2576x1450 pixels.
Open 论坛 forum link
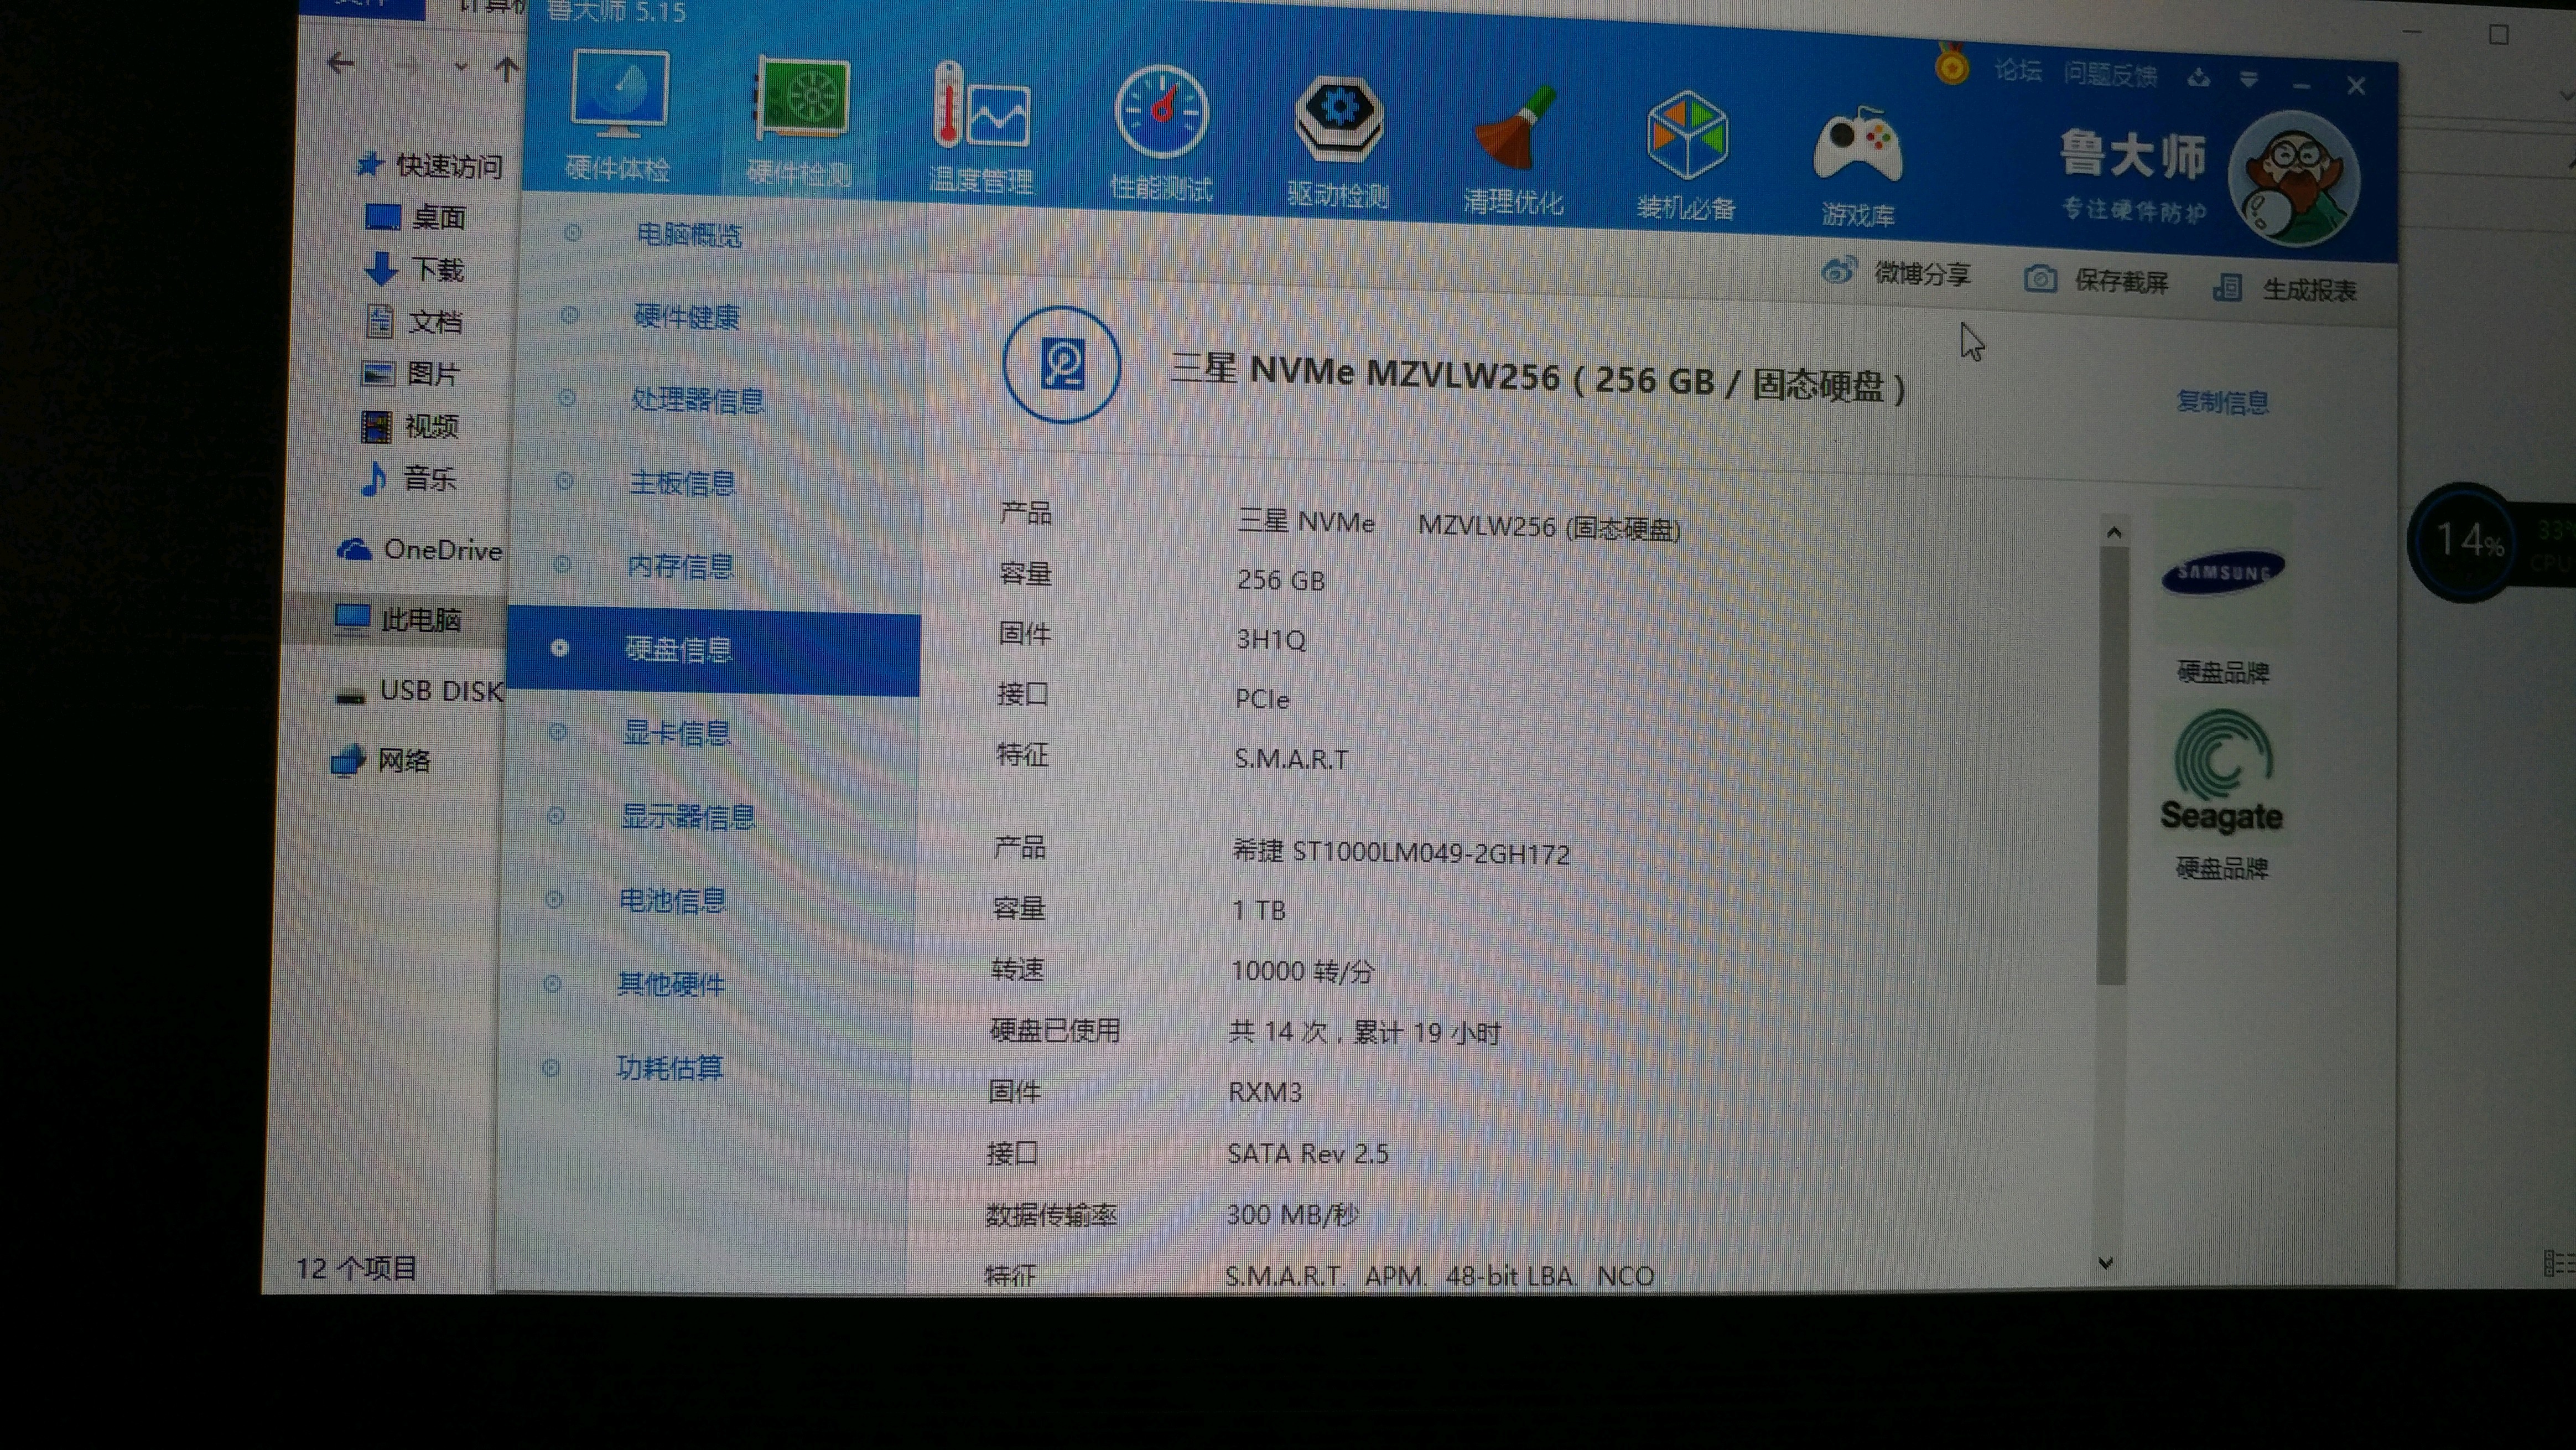(2018, 70)
